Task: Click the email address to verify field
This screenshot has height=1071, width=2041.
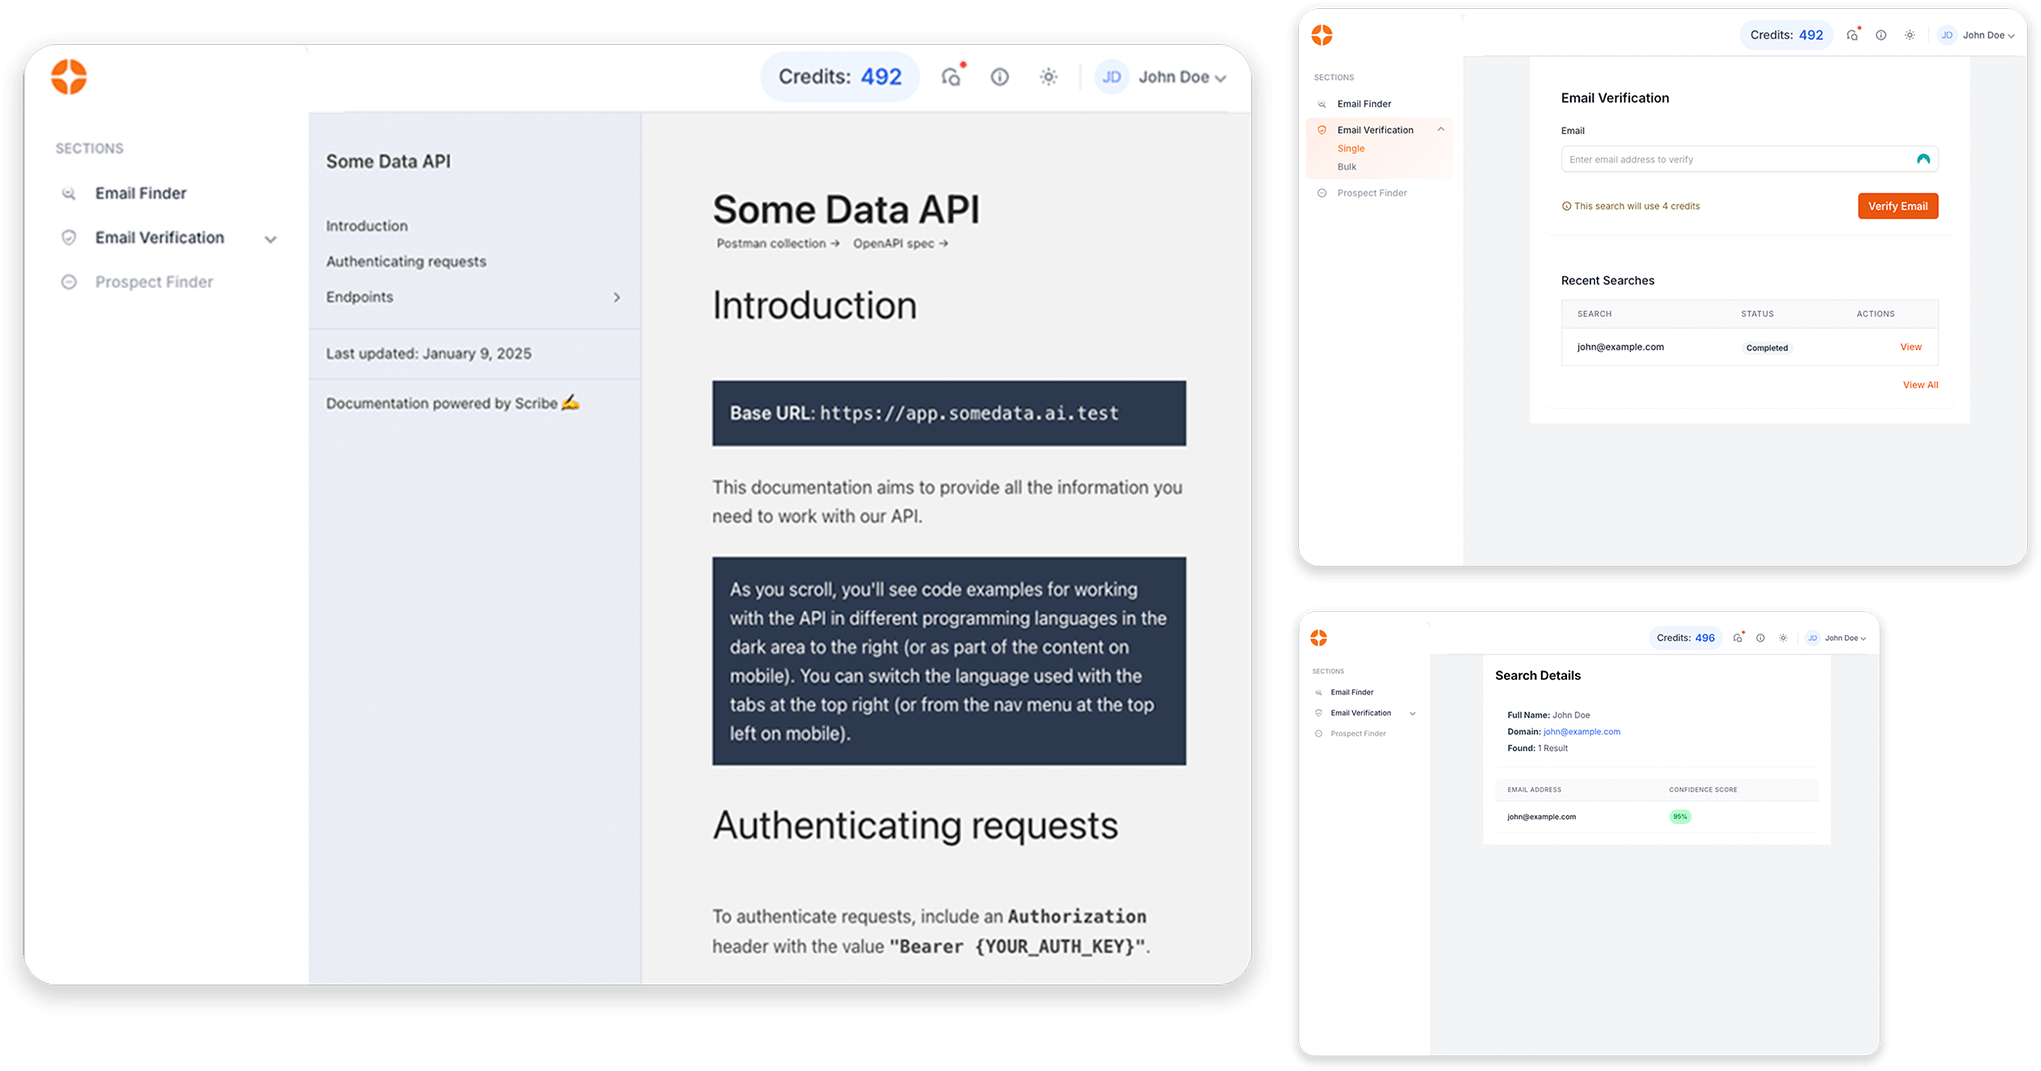Action: coord(1749,159)
